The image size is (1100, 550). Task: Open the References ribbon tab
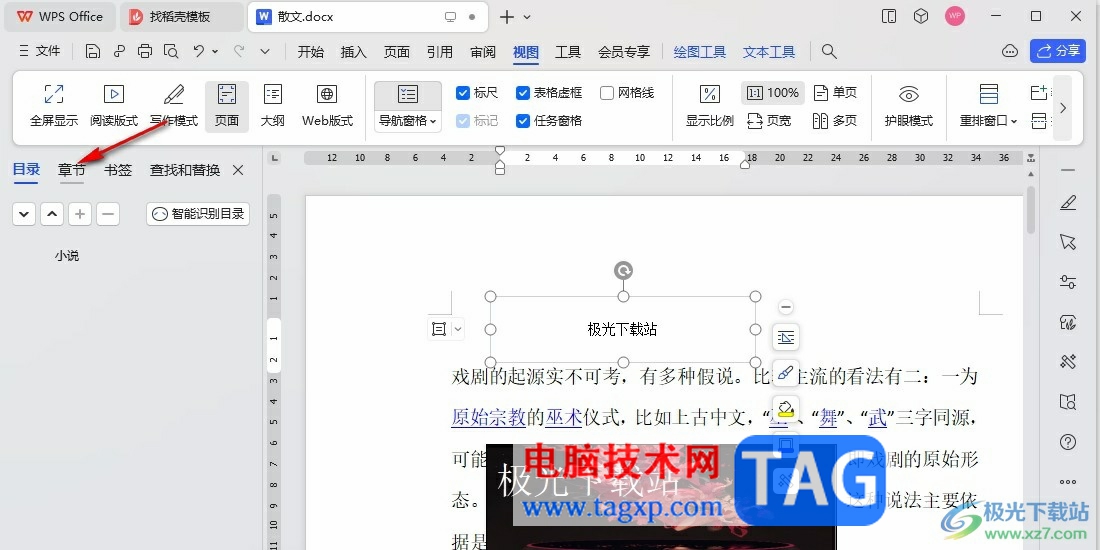click(x=440, y=51)
